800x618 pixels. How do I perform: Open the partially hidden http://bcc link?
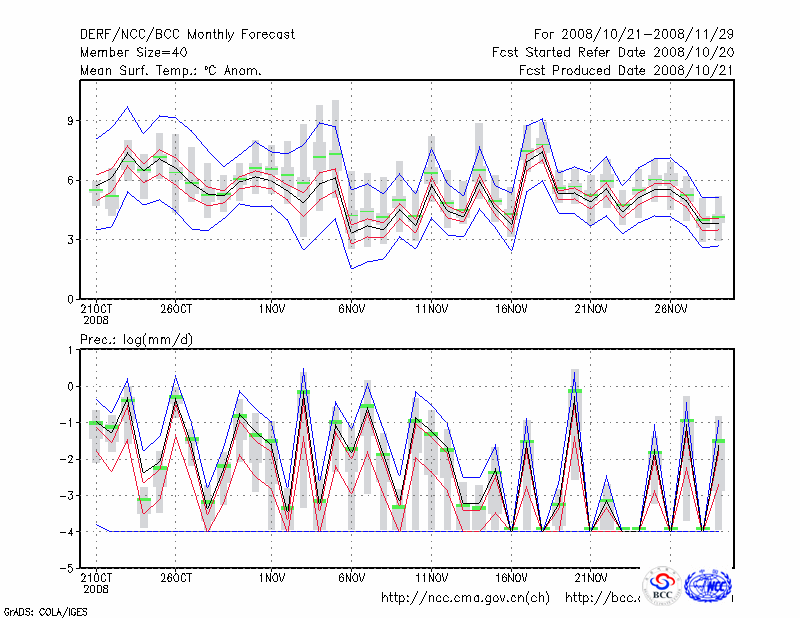602,598
